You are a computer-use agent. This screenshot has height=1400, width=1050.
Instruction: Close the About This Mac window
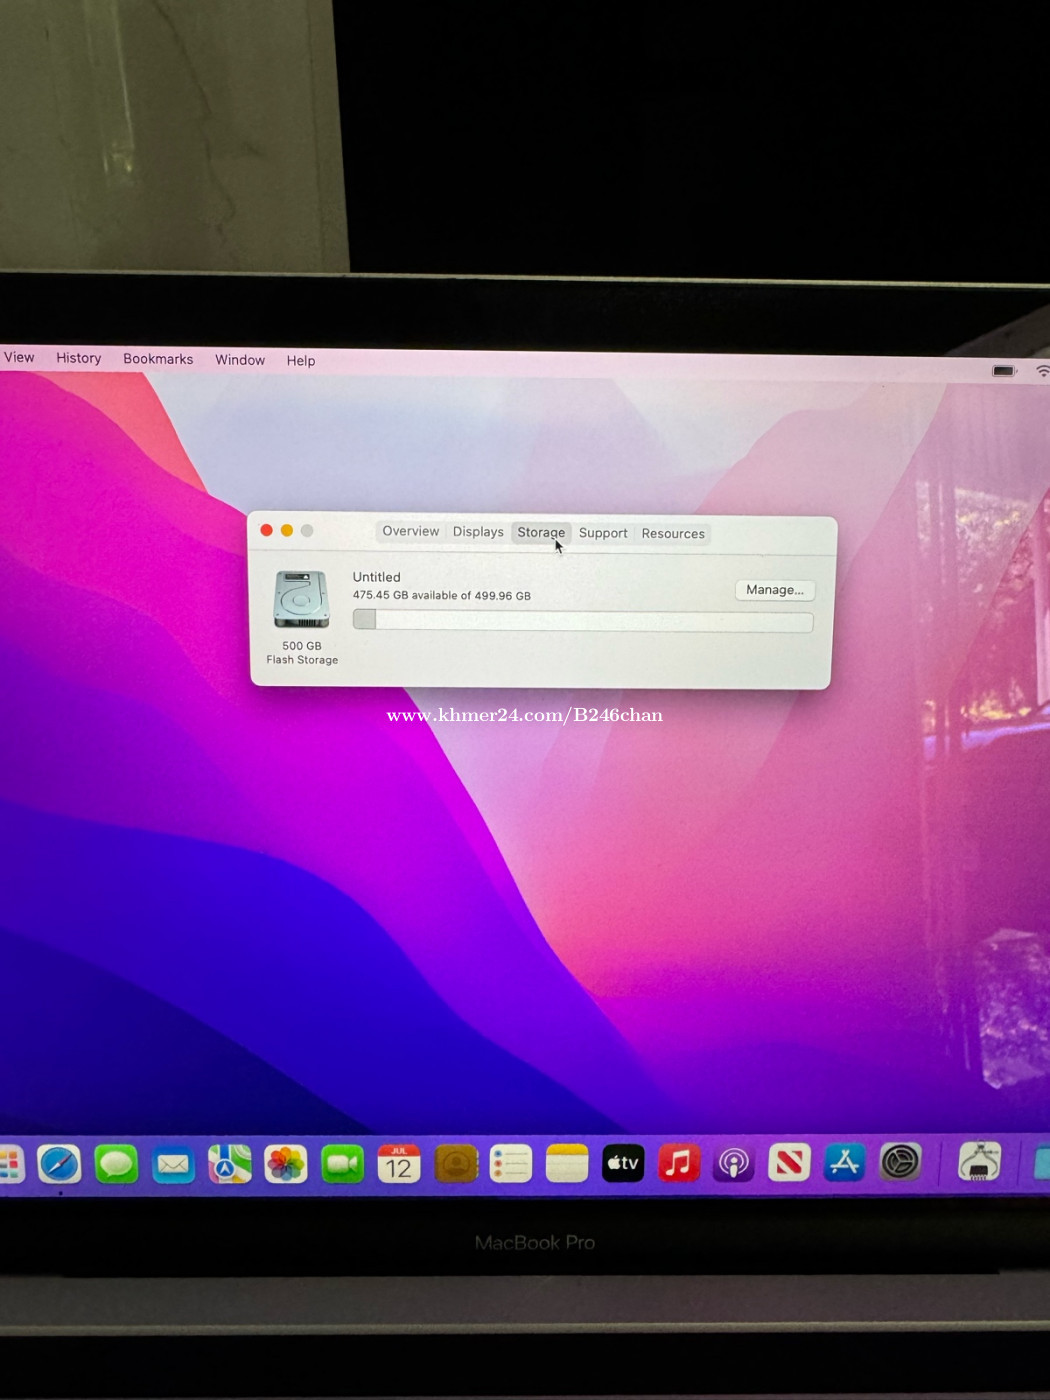[267, 530]
